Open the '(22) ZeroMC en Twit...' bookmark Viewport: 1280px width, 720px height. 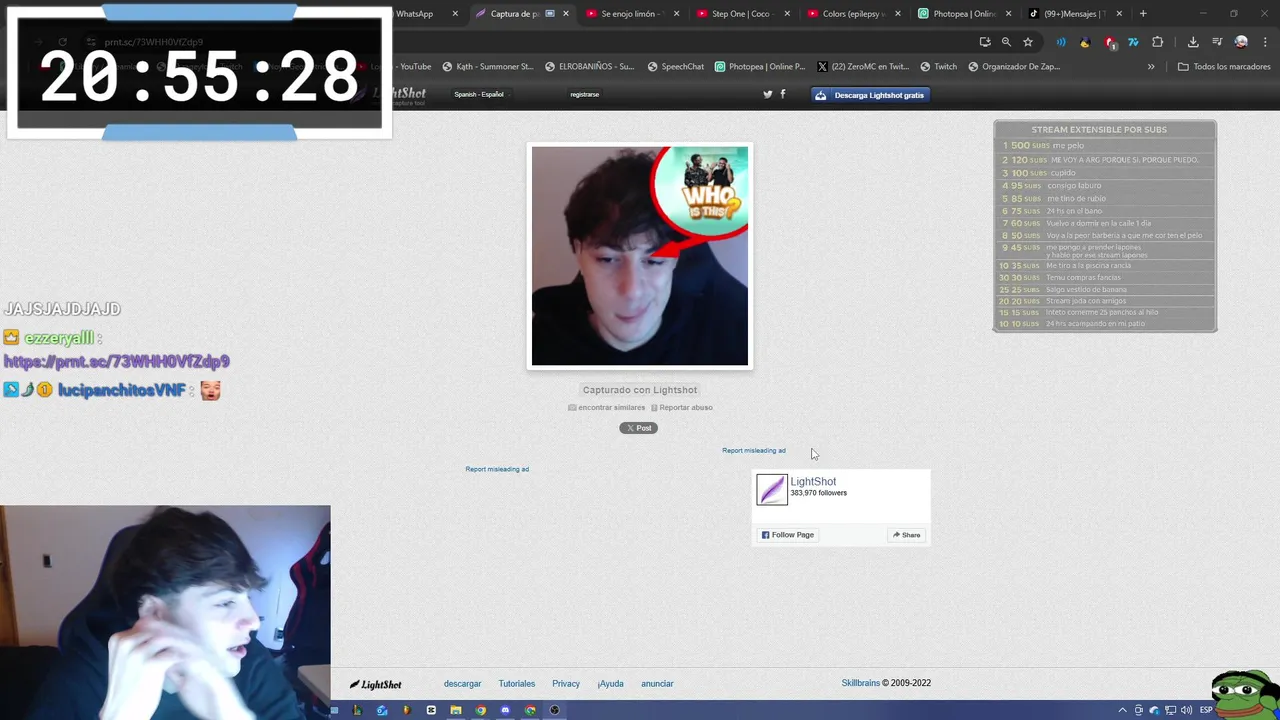coord(863,67)
